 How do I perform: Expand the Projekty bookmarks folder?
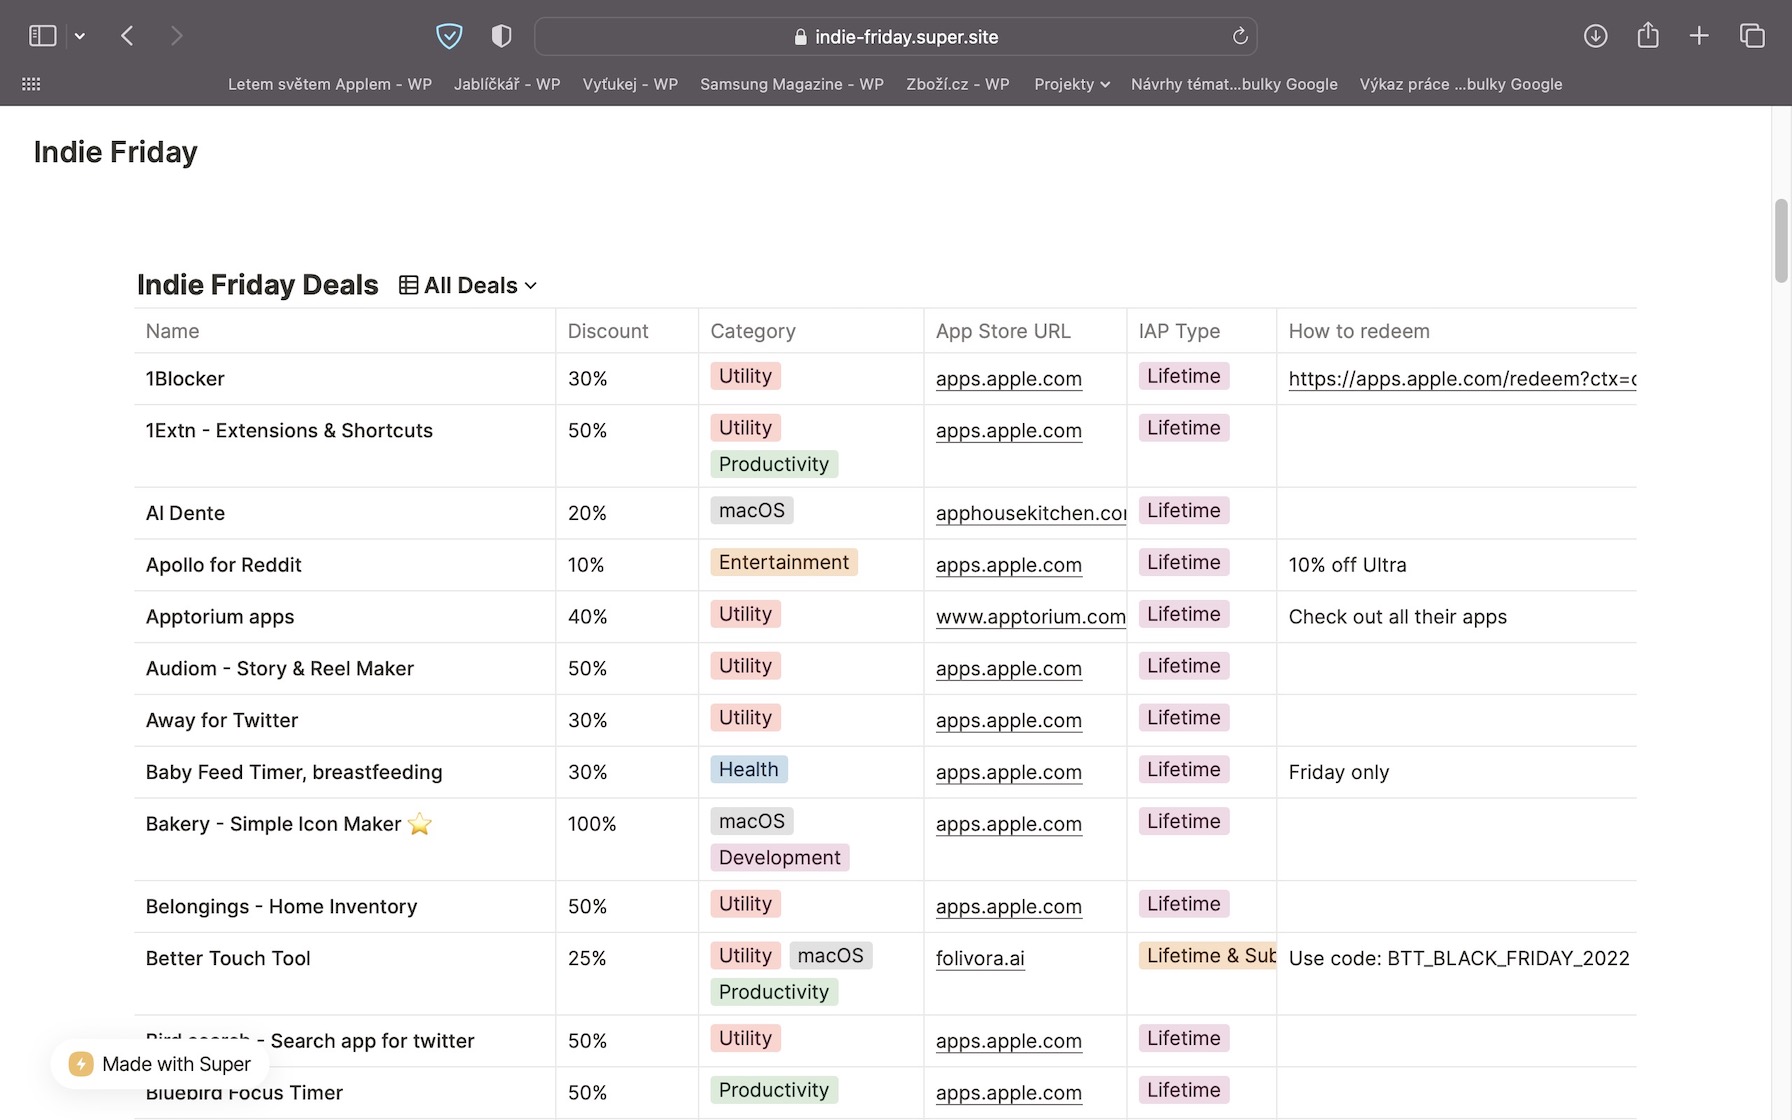(x=1071, y=84)
